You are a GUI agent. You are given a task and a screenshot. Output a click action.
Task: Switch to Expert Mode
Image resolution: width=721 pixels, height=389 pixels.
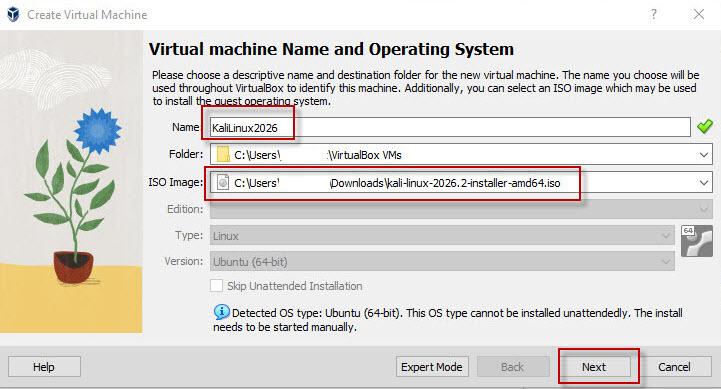pyautogui.click(x=432, y=367)
